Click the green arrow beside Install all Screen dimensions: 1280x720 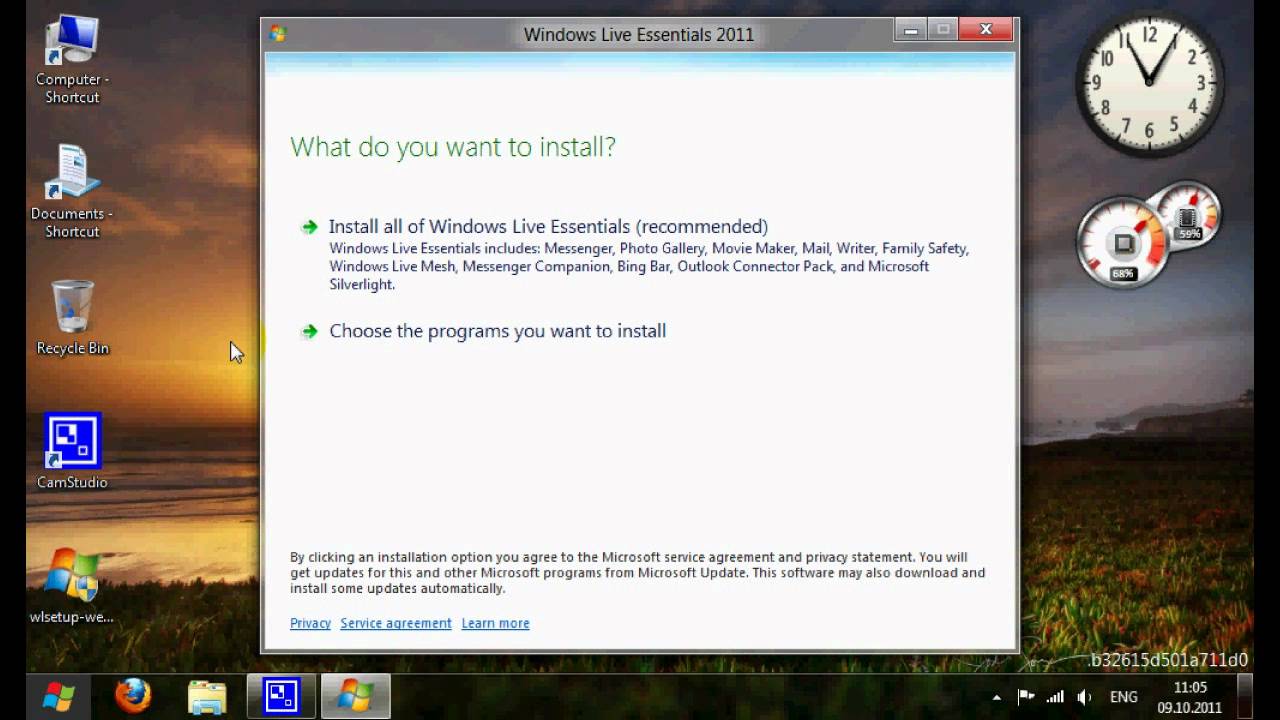(x=309, y=227)
